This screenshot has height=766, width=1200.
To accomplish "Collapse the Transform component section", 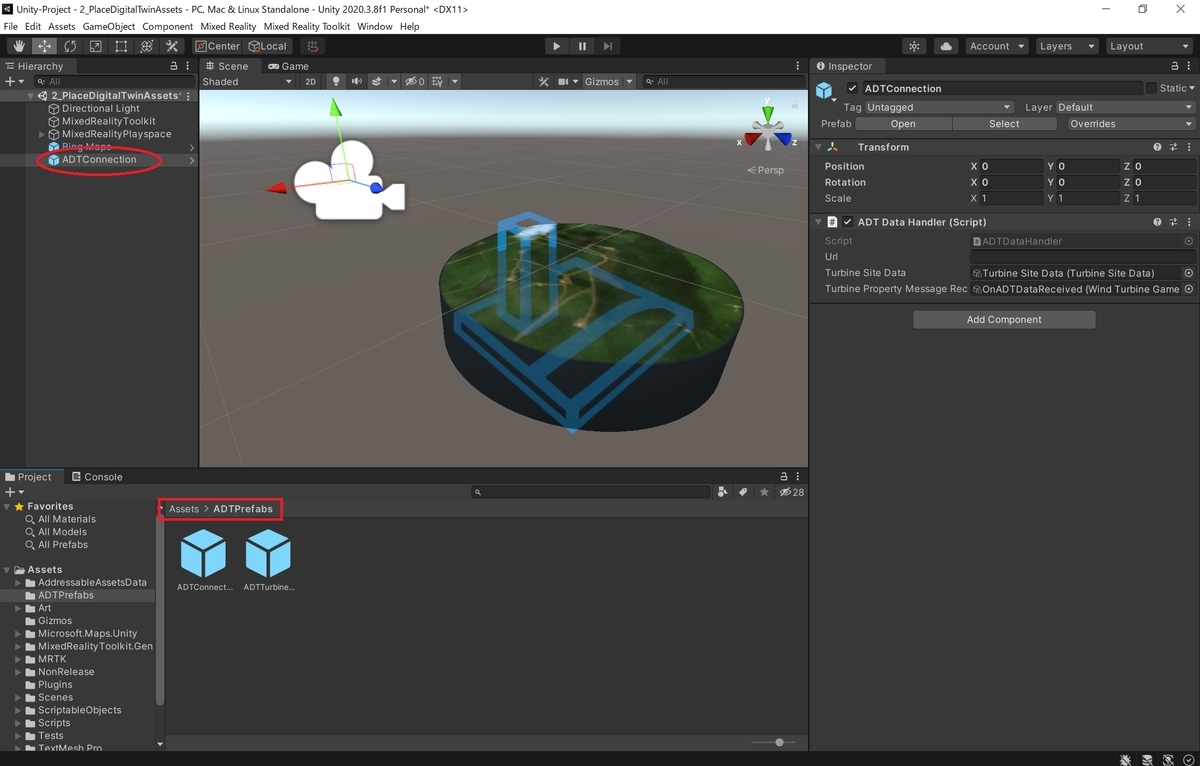I will click(818, 147).
